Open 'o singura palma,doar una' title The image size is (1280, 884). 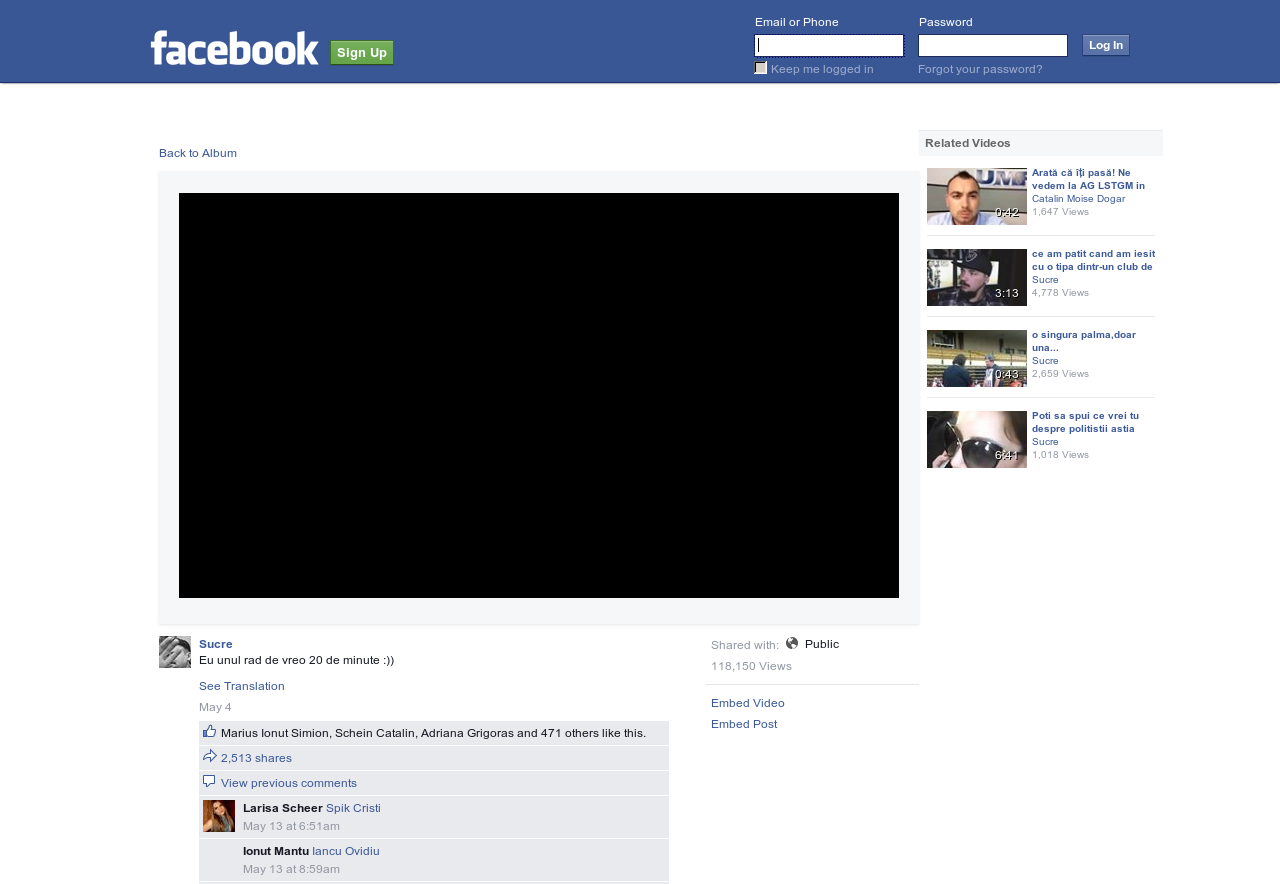(1084, 341)
